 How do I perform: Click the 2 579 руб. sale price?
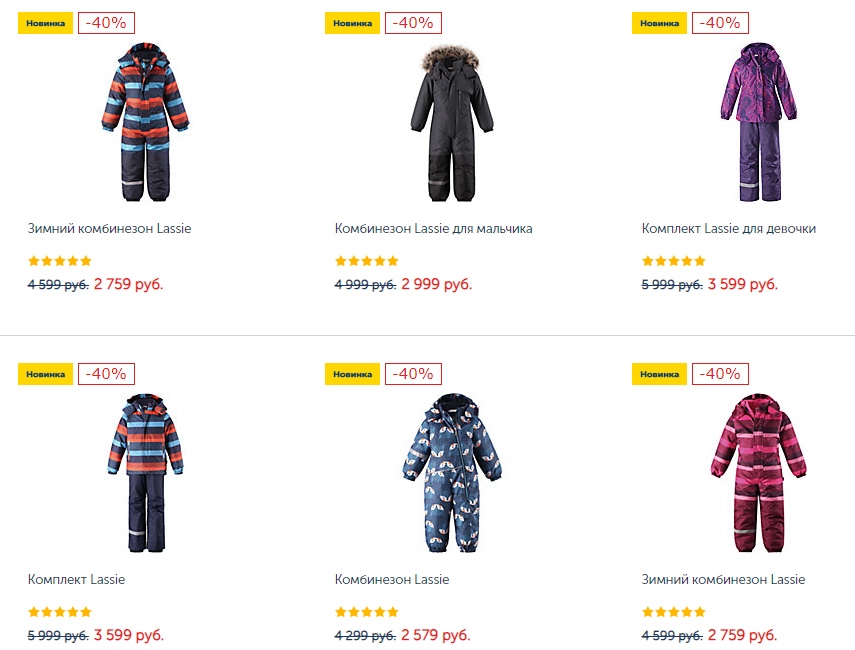point(436,635)
